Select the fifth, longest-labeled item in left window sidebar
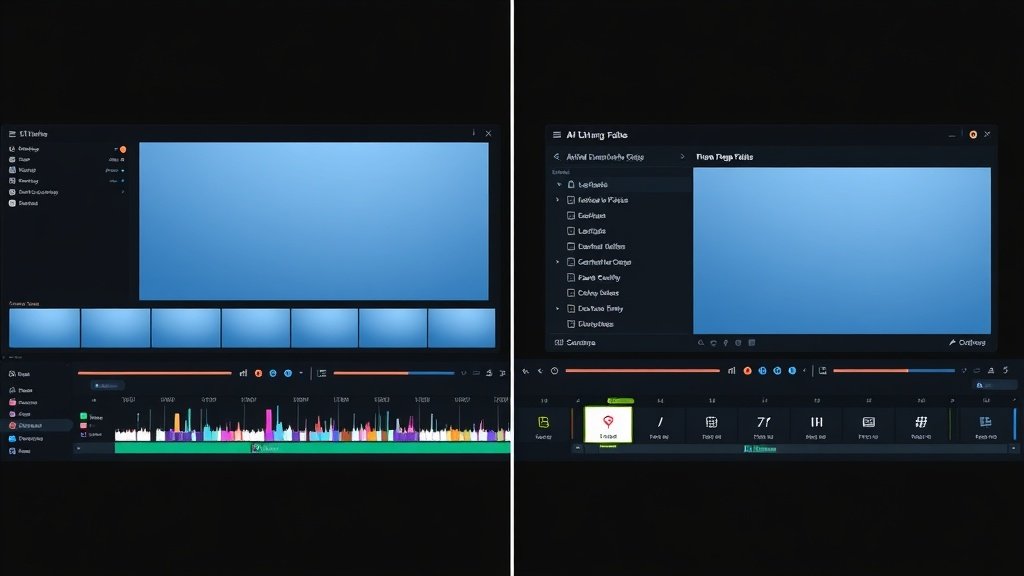Screen dimensions: 1024x576 [x=34, y=192]
